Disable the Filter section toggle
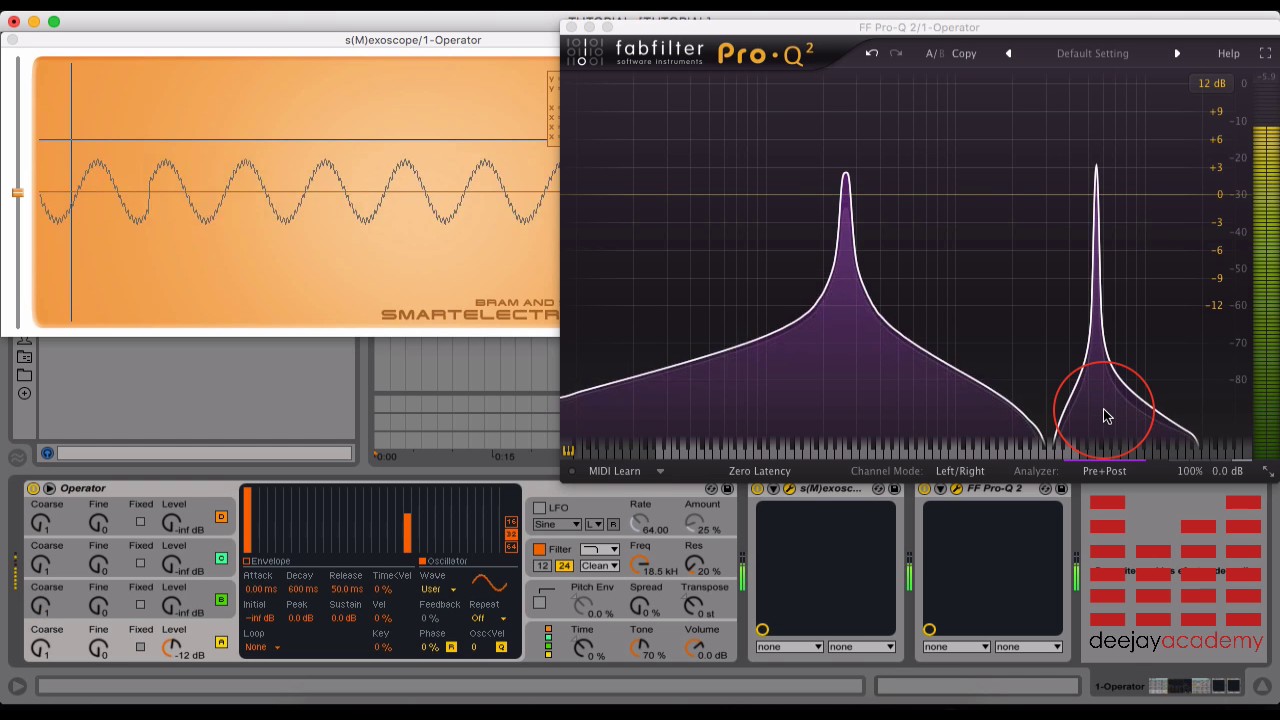1280x720 pixels. tap(540, 549)
